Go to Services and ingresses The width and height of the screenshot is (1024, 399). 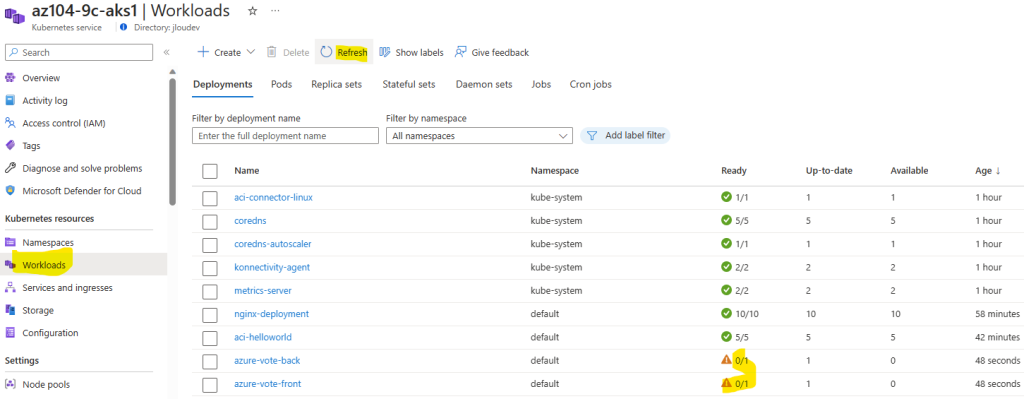coord(67,287)
